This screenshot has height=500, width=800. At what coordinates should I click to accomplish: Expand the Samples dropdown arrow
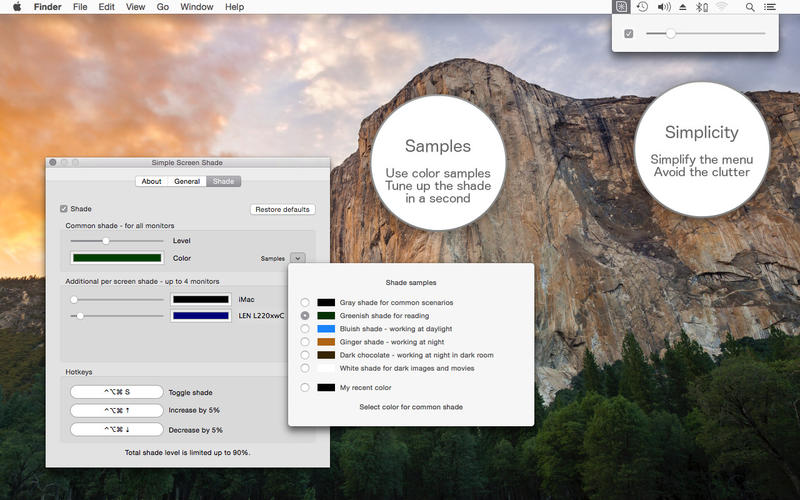(297, 258)
